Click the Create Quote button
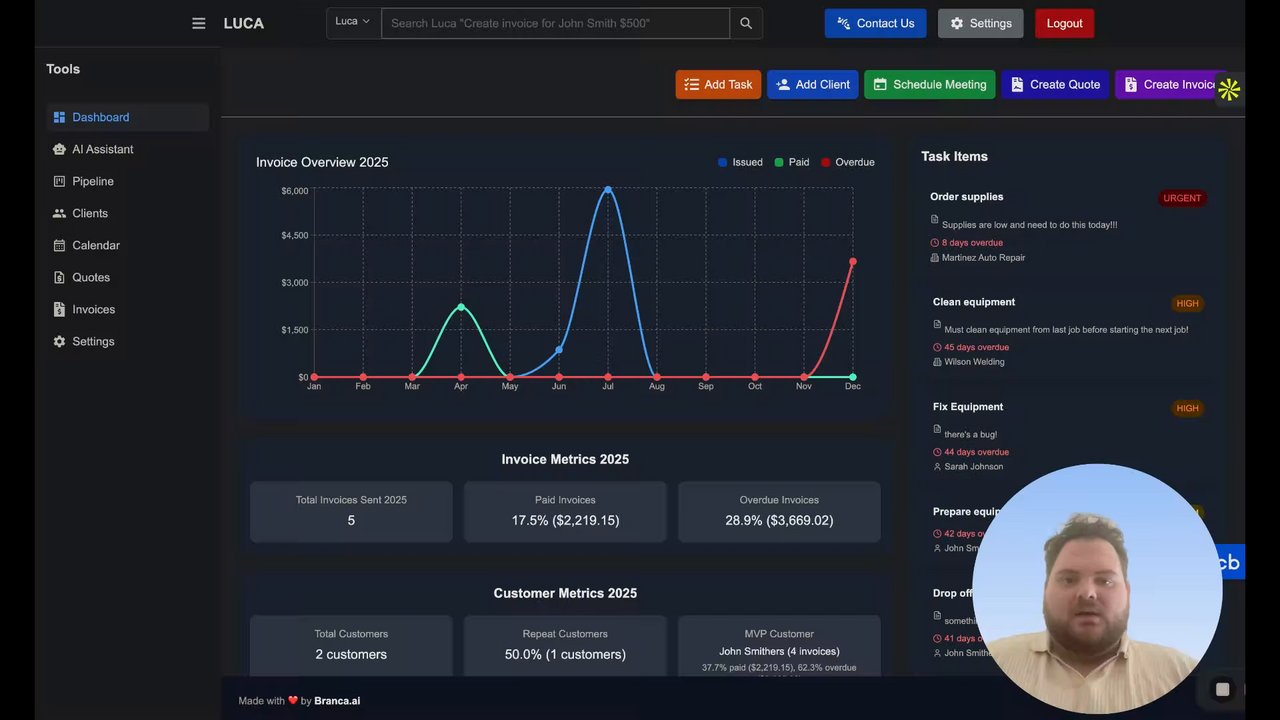 pyautogui.click(x=1055, y=84)
